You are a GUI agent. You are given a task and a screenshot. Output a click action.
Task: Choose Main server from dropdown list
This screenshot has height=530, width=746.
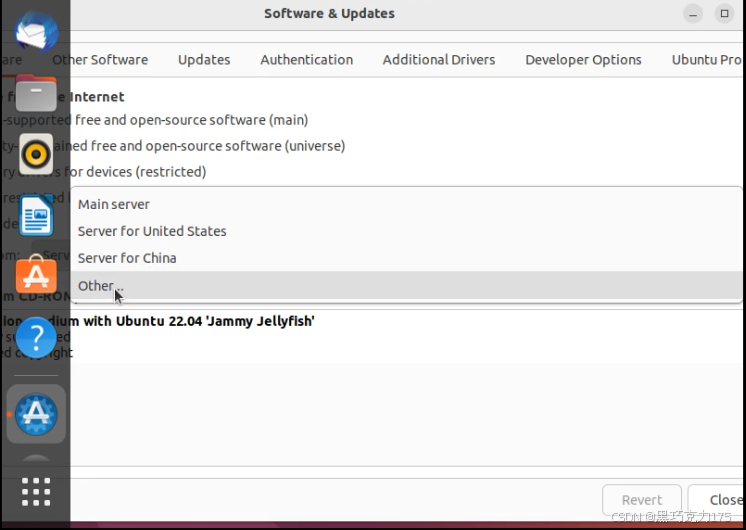point(407,204)
